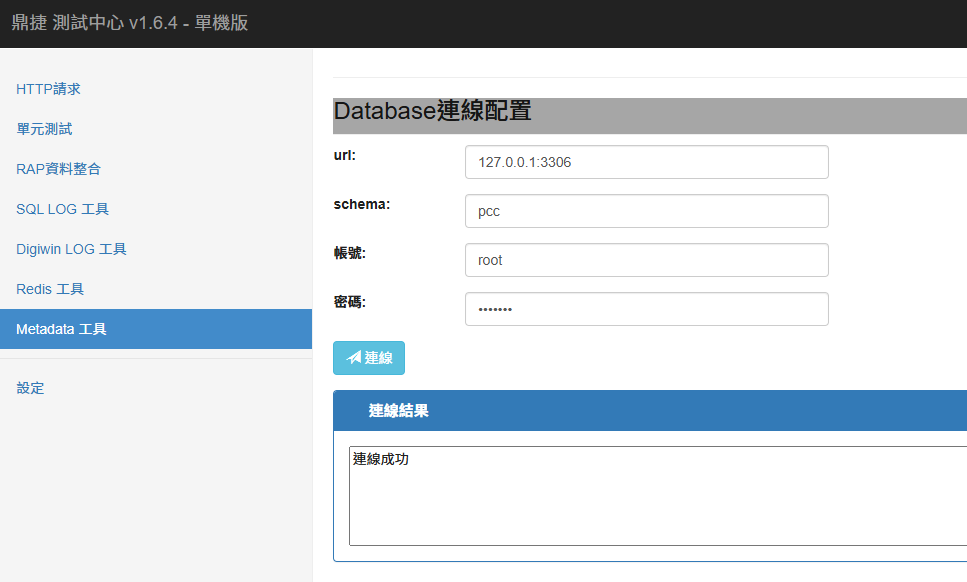Focus the 帳號 field containing root
The width and height of the screenshot is (967, 582).
click(646, 260)
